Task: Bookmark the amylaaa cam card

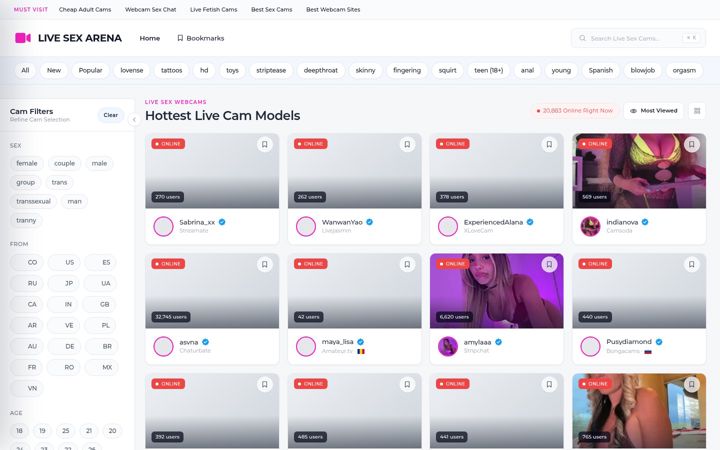Action: (x=549, y=264)
